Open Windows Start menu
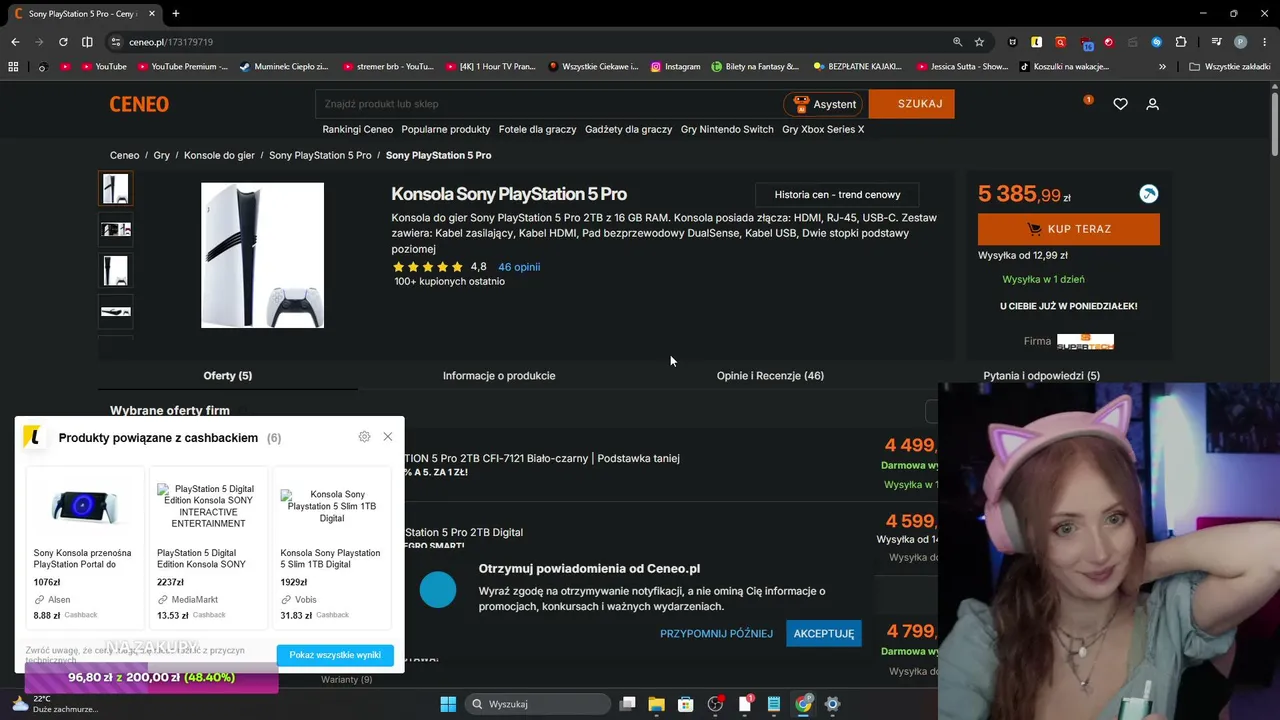Image resolution: width=1280 pixels, height=720 pixels. coord(448,704)
